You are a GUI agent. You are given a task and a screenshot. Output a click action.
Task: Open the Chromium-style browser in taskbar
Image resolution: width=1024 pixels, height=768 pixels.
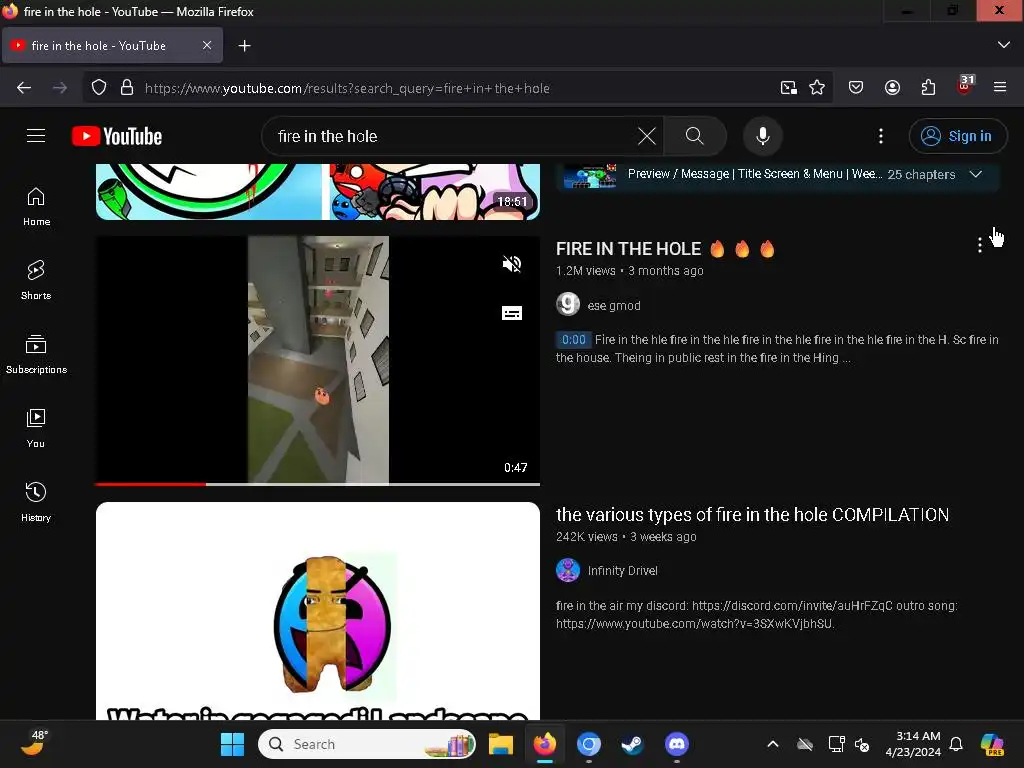pyautogui.click(x=588, y=744)
